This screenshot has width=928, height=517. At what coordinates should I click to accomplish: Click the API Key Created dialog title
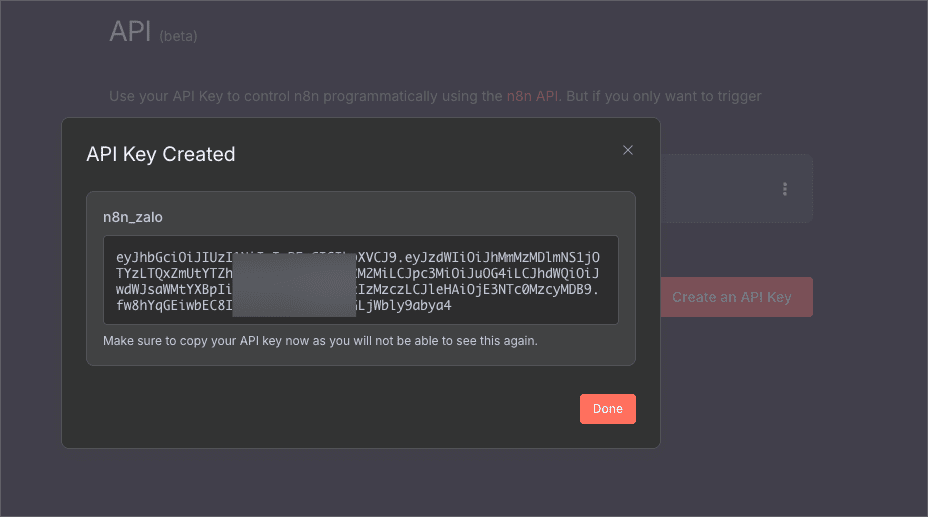(x=161, y=154)
